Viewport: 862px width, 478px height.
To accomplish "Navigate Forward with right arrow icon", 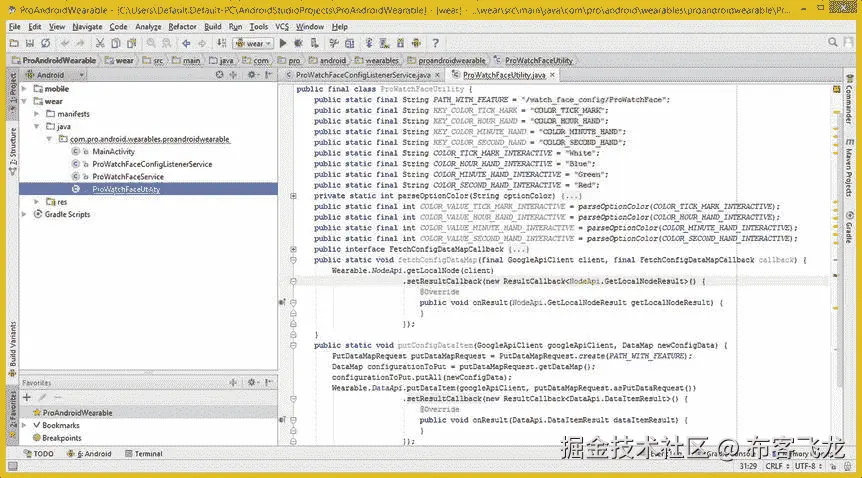I will (202, 43).
